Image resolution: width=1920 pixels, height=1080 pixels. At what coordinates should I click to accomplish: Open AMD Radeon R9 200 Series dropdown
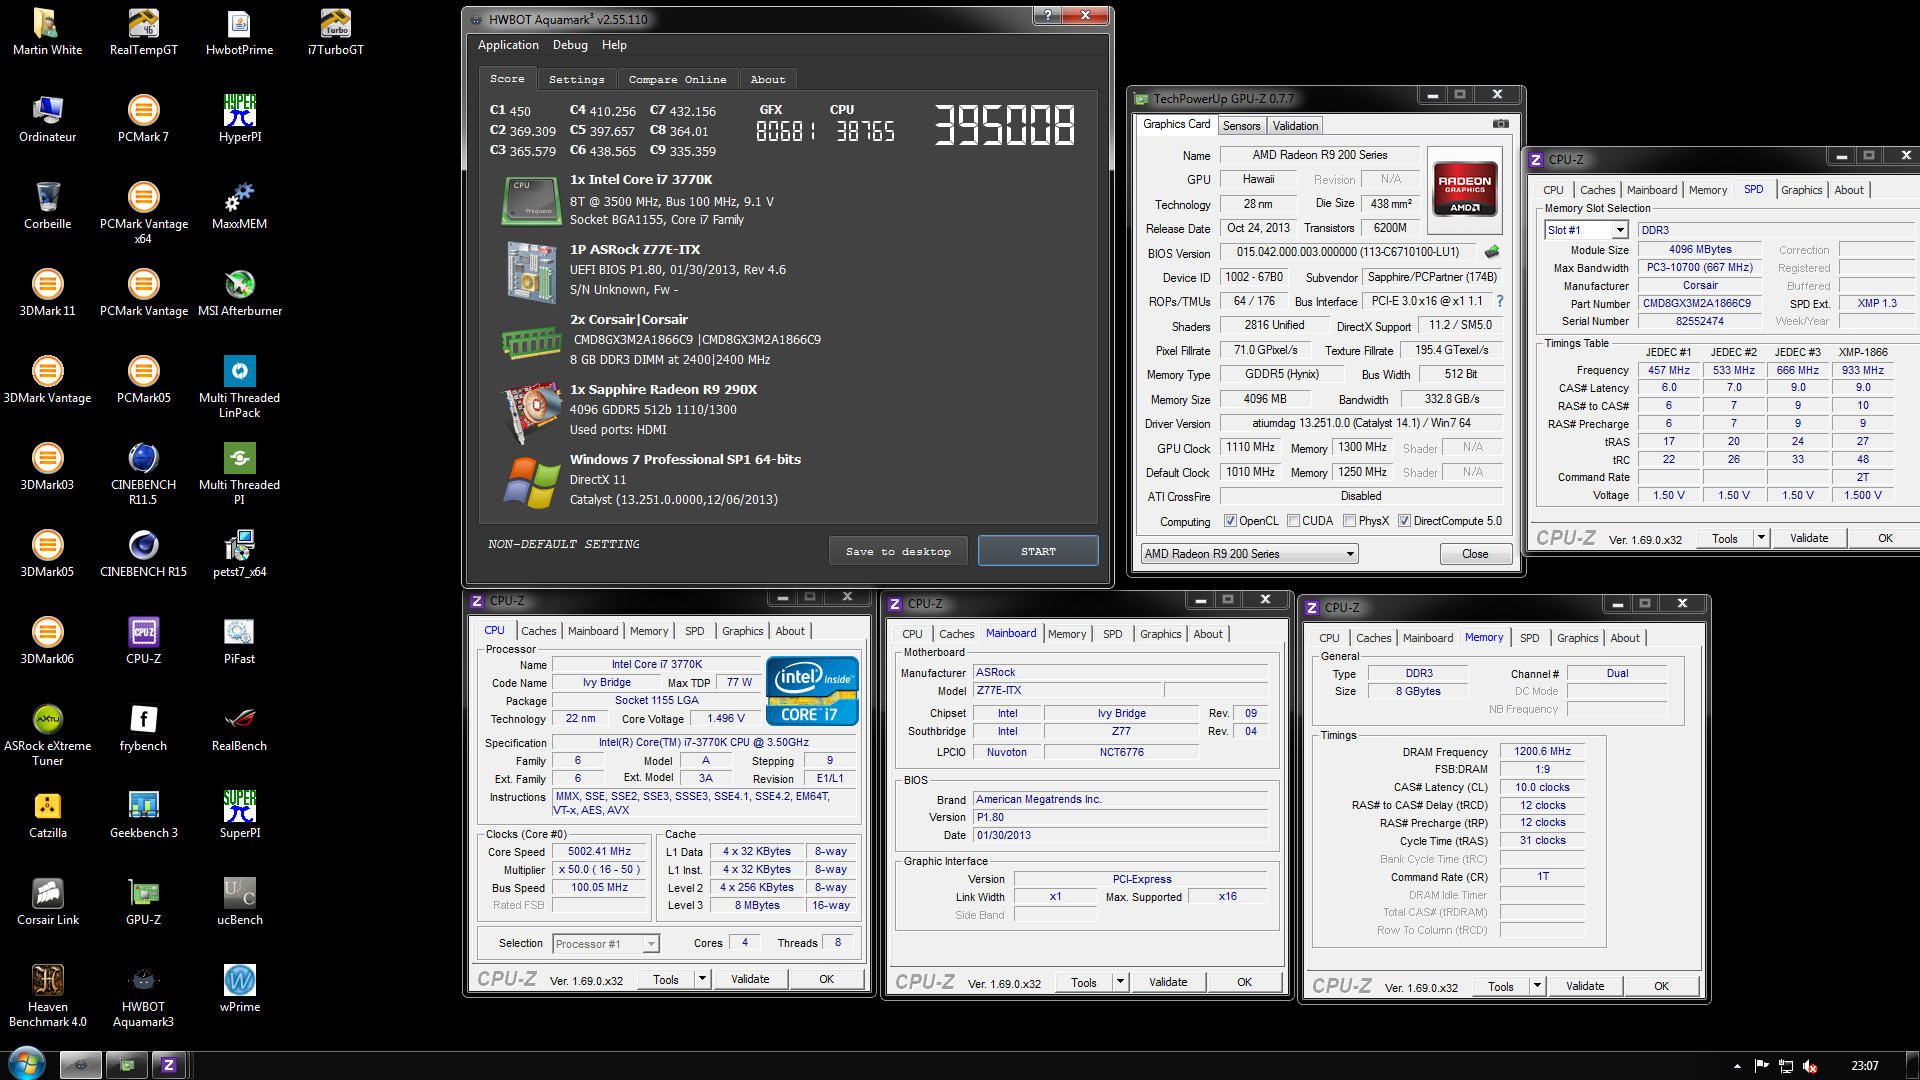point(1249,554)
